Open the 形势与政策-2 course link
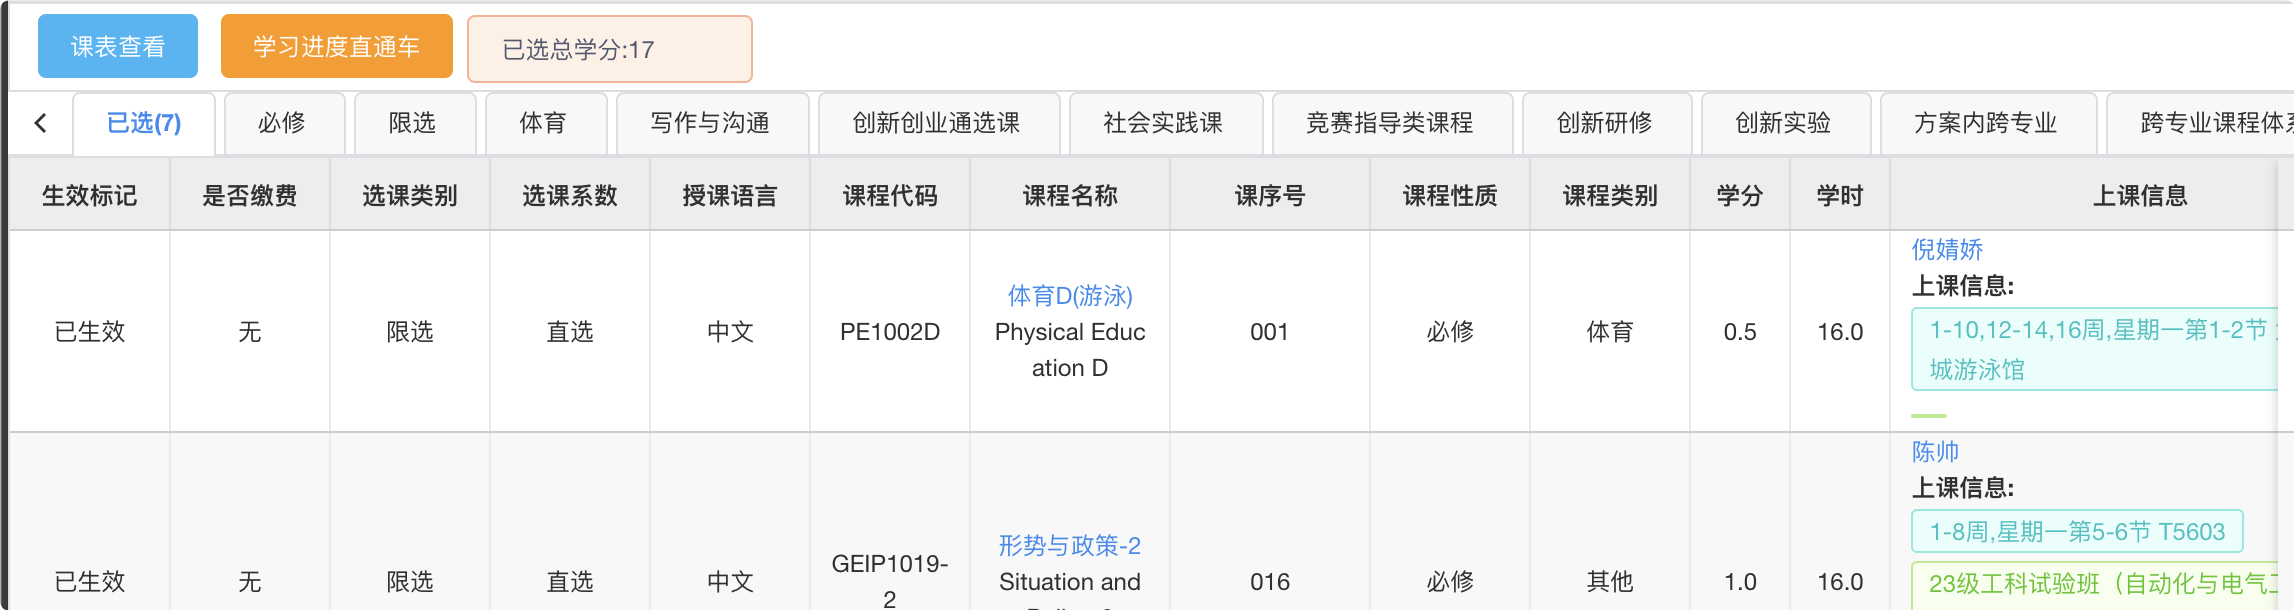 point(1070,546)
